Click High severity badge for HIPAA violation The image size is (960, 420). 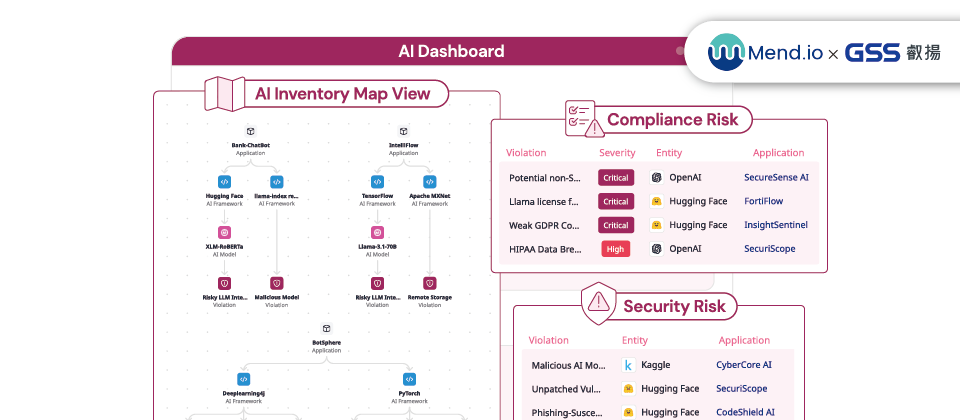pyautogui.click(x=616, y=249)
